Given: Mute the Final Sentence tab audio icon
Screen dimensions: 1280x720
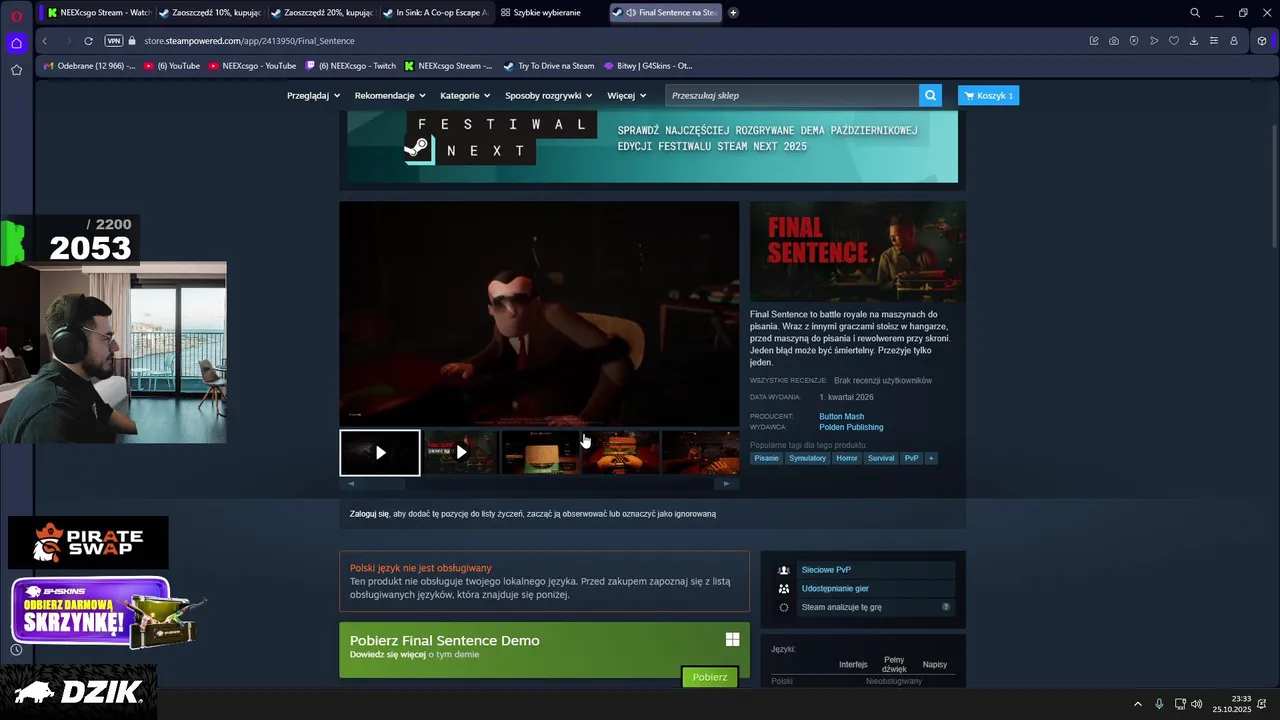Looking at the screenshot, I should coord(631,13).
